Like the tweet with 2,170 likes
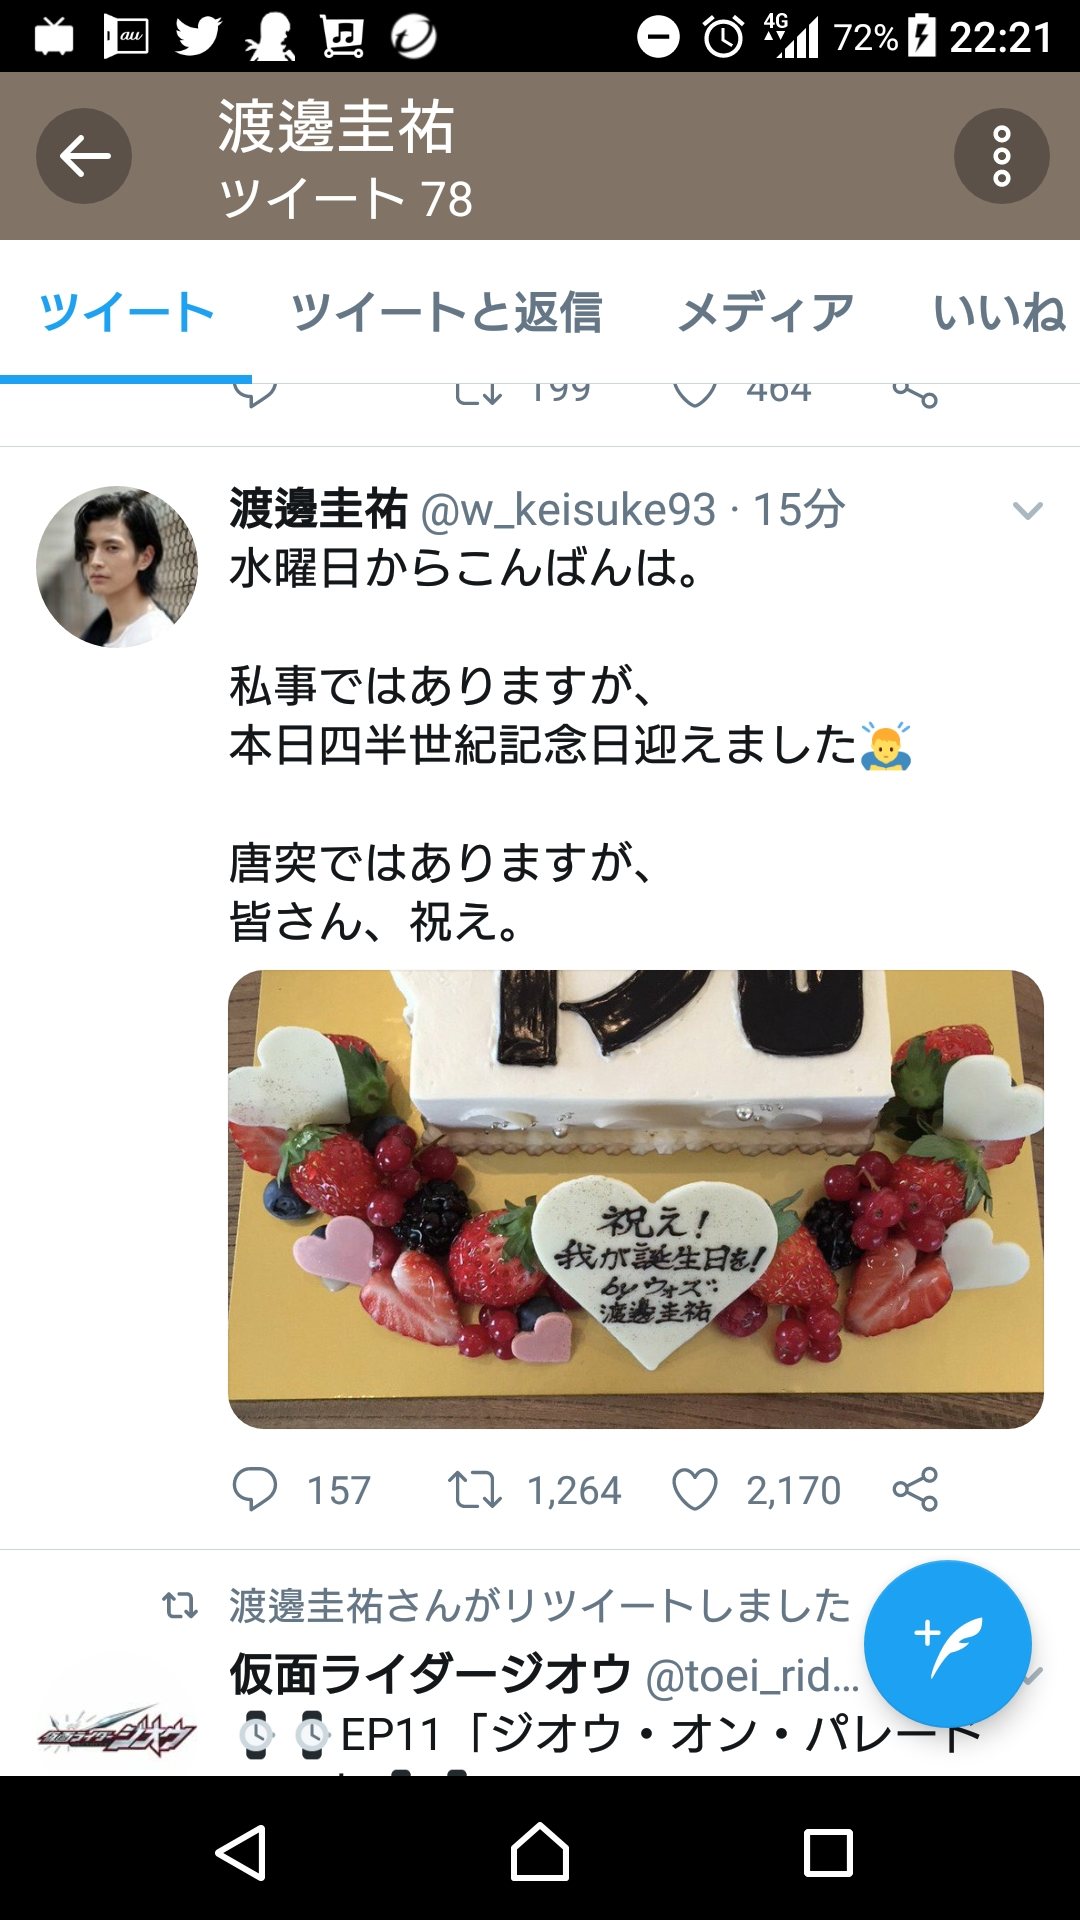 [x=695, y=1489]
